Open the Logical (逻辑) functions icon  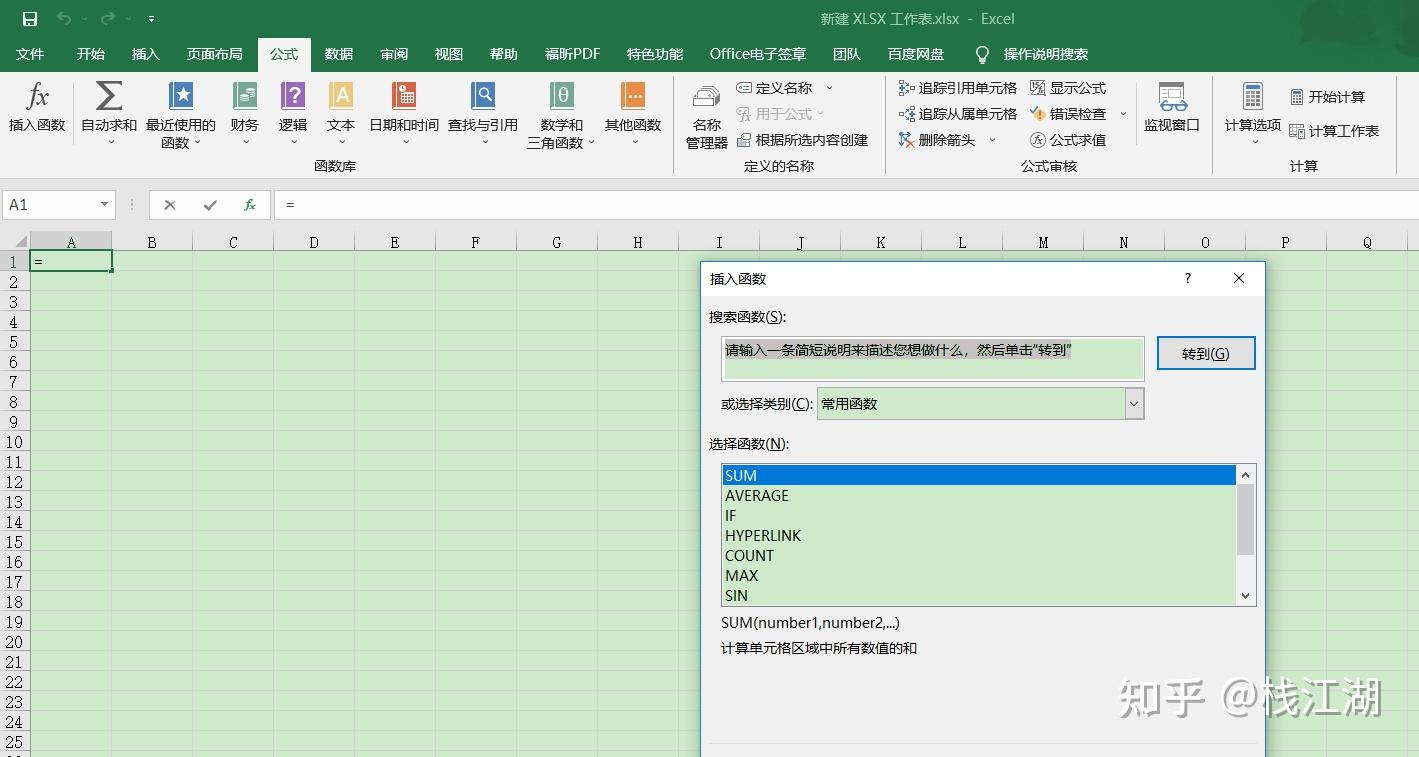pyautogui.click(x=293, y=96)
